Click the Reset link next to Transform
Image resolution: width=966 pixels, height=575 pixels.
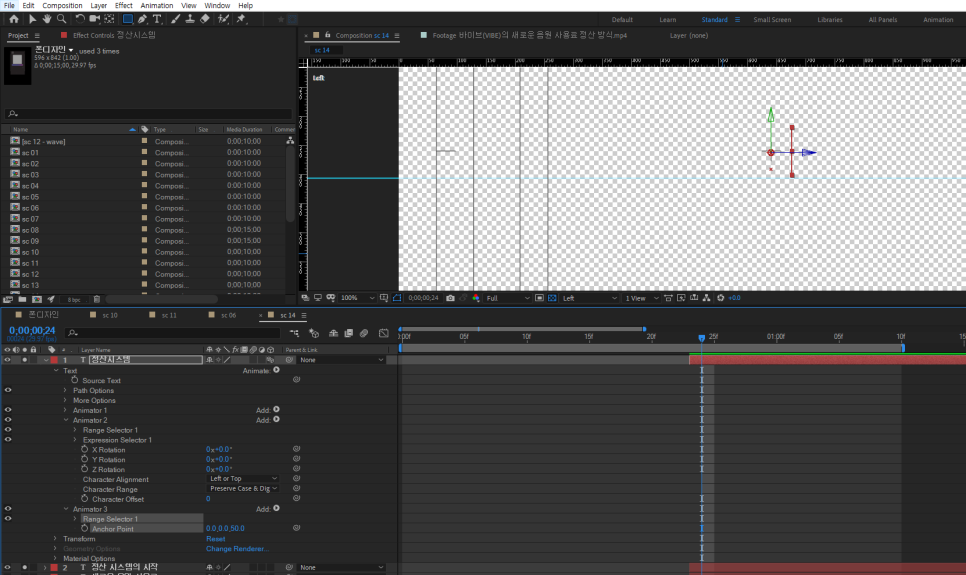216,539
